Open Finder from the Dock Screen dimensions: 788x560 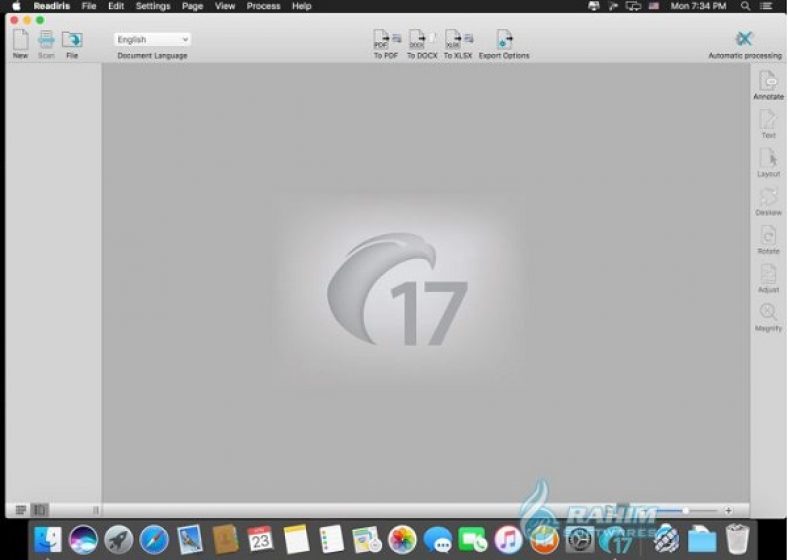tap(48, 540)
